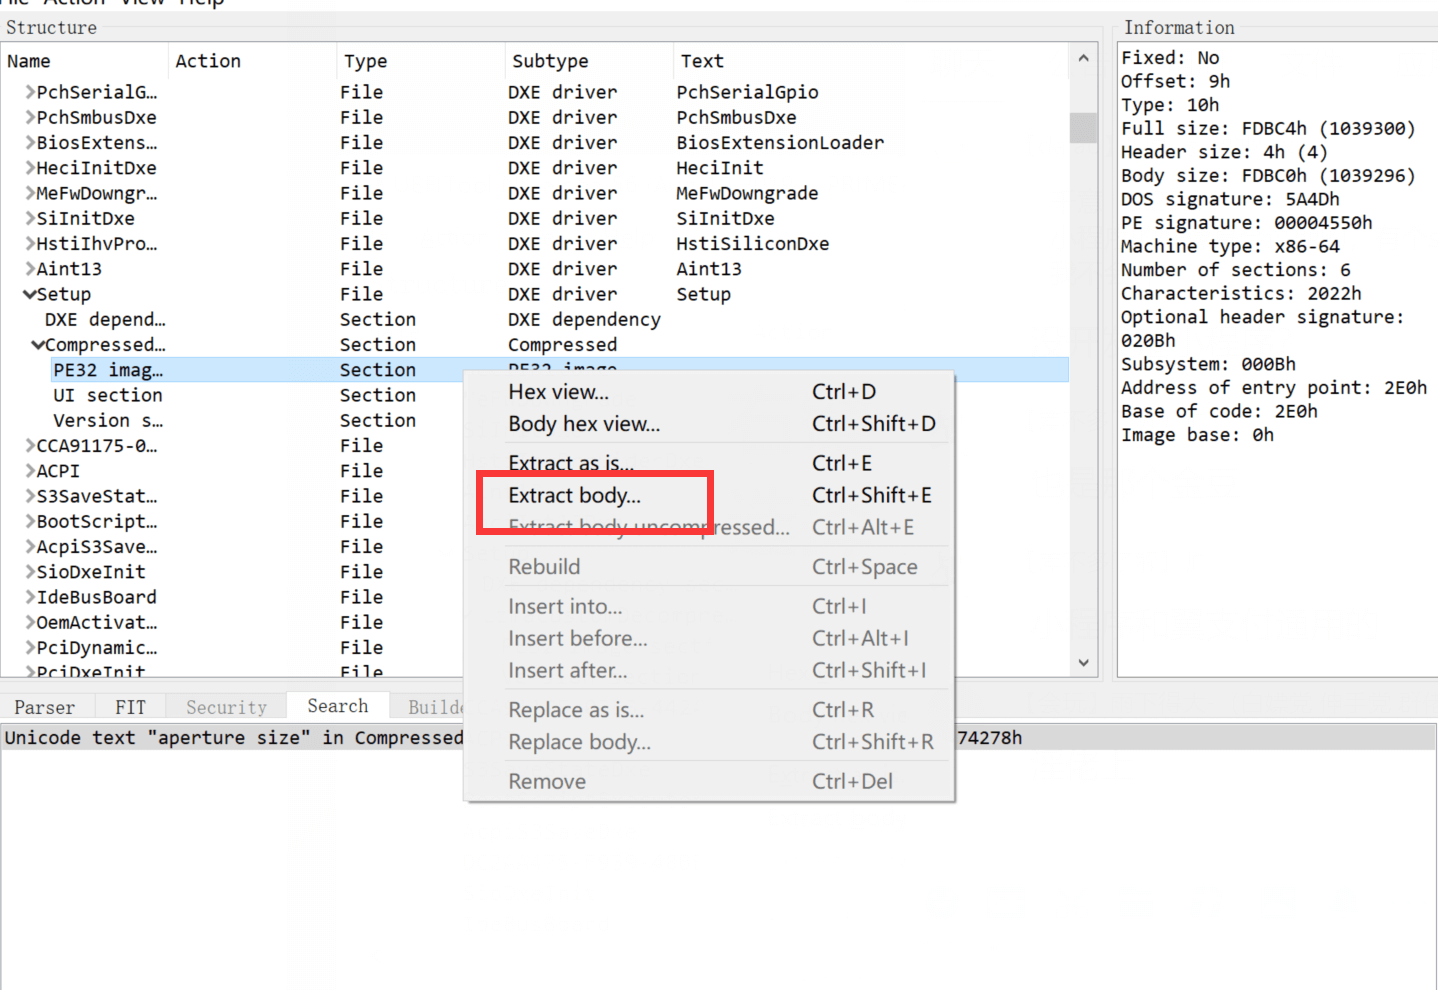Open the FIT tab
The image size is (1438, 990).
(130, 707)
